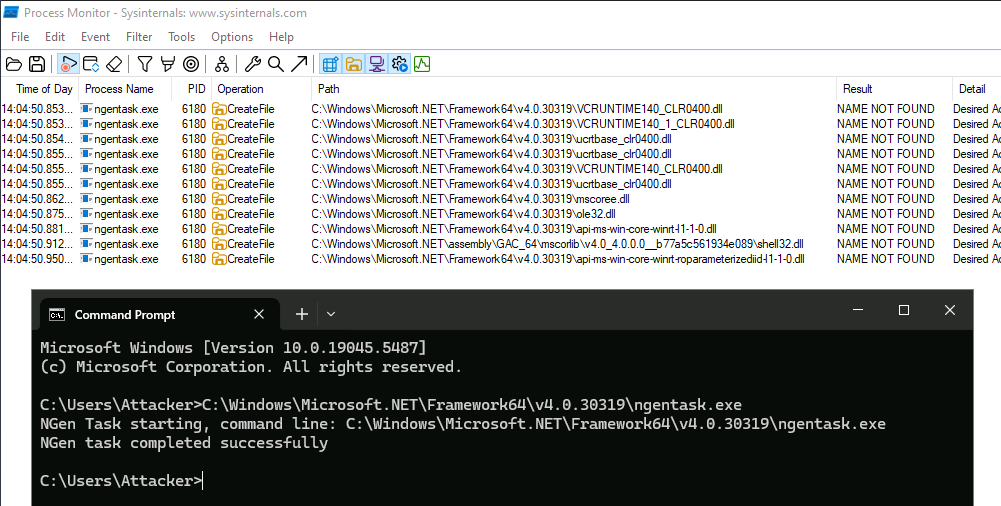The height and width of the screenshot is (506, 1001).
Task: Click the PID 6180 in the mscoree.dll row
Action: [x=194, y=199]
